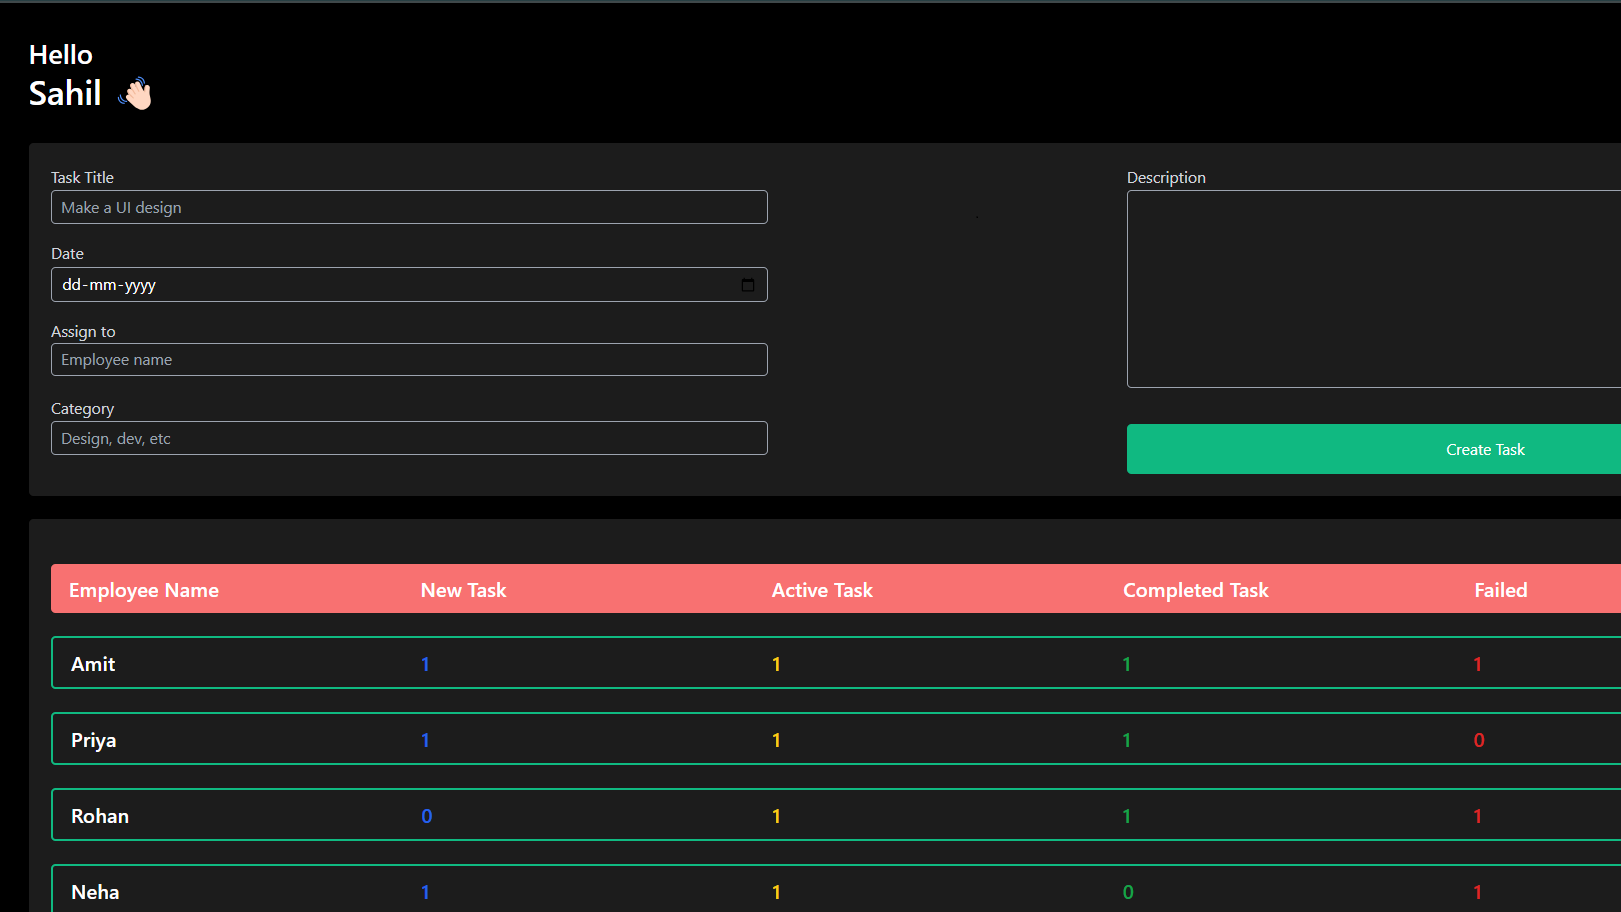
Task: Click the Sahil greeting name
Action: (x=65, y=93)
